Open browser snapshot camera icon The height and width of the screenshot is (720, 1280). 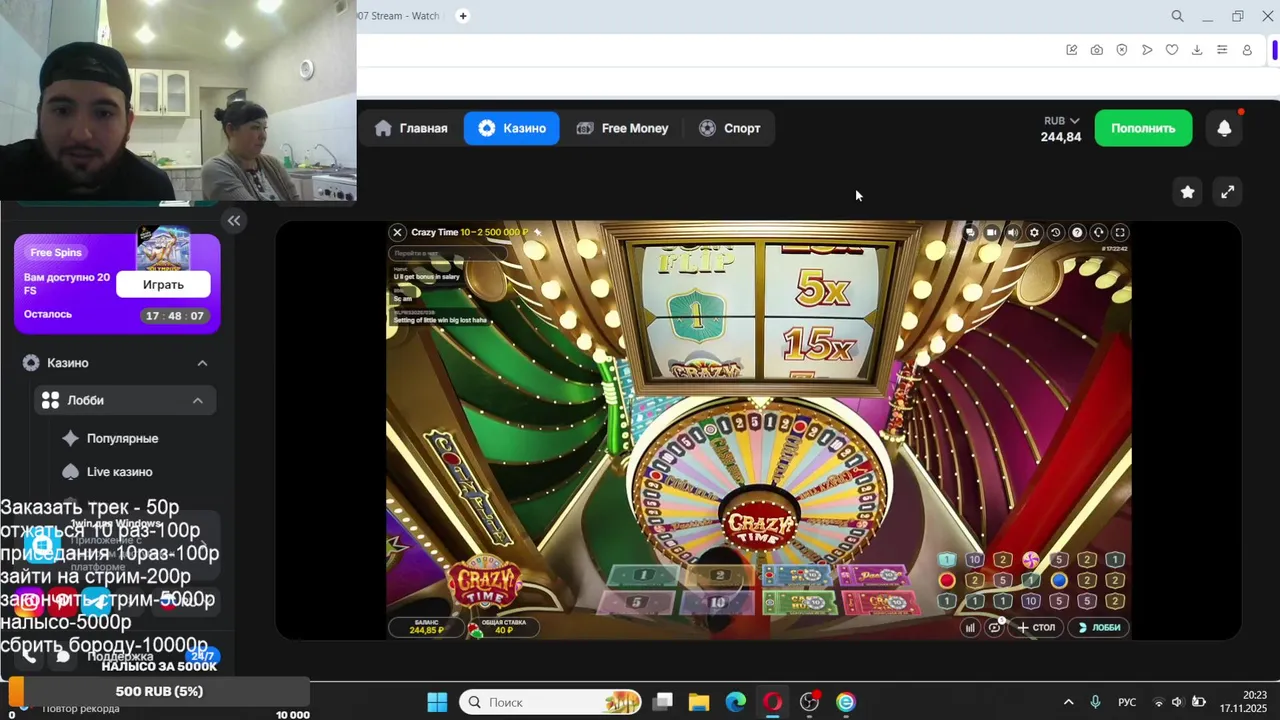pyautogui.click(x=1097, y=50)
